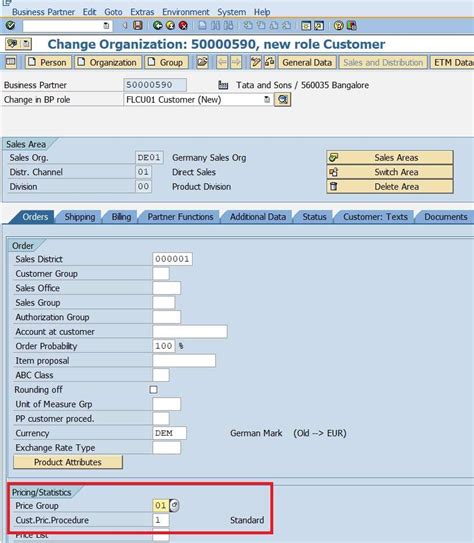Switch to the Partner Functions tab
Viewport: 474px width, 543px height.
click(x=180, y=217)
